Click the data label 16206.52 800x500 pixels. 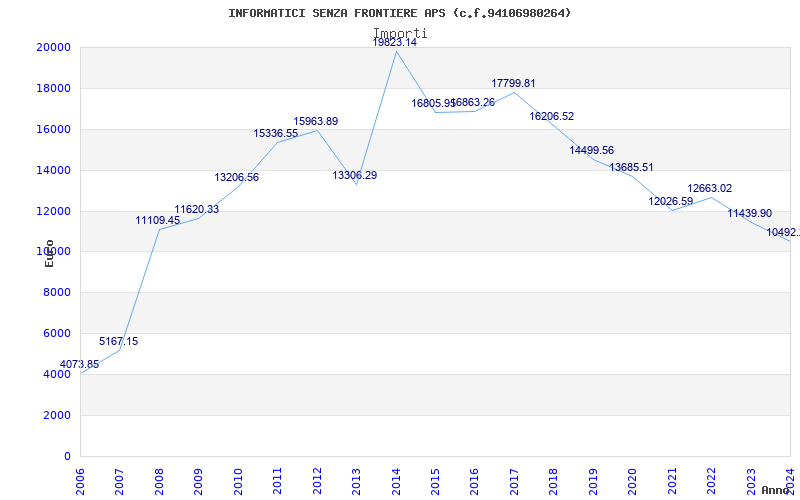[552, 116]
